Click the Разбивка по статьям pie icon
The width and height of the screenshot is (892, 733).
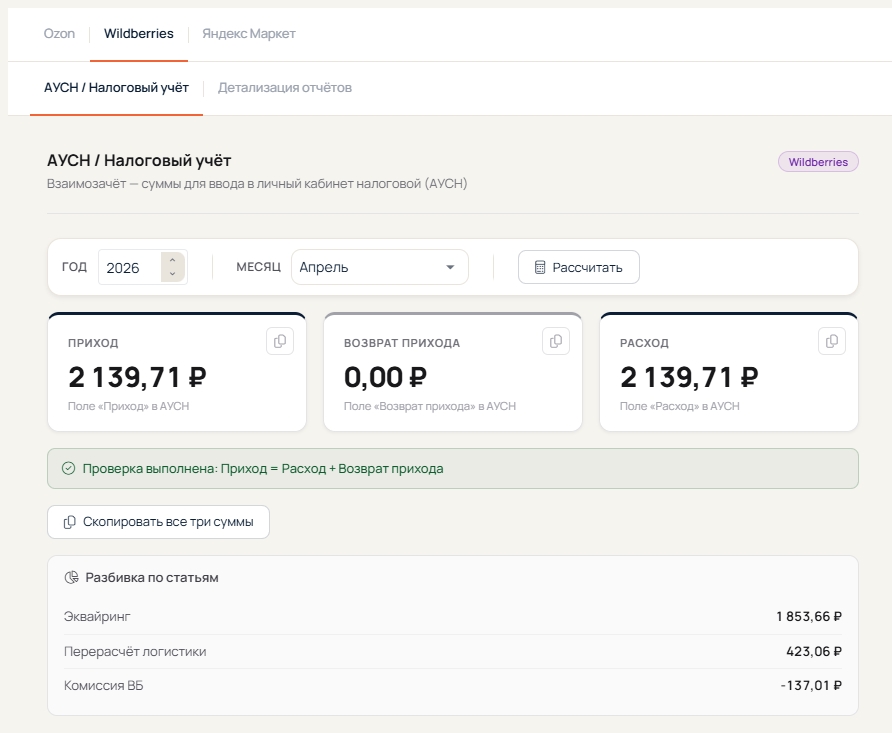point(71,578)
